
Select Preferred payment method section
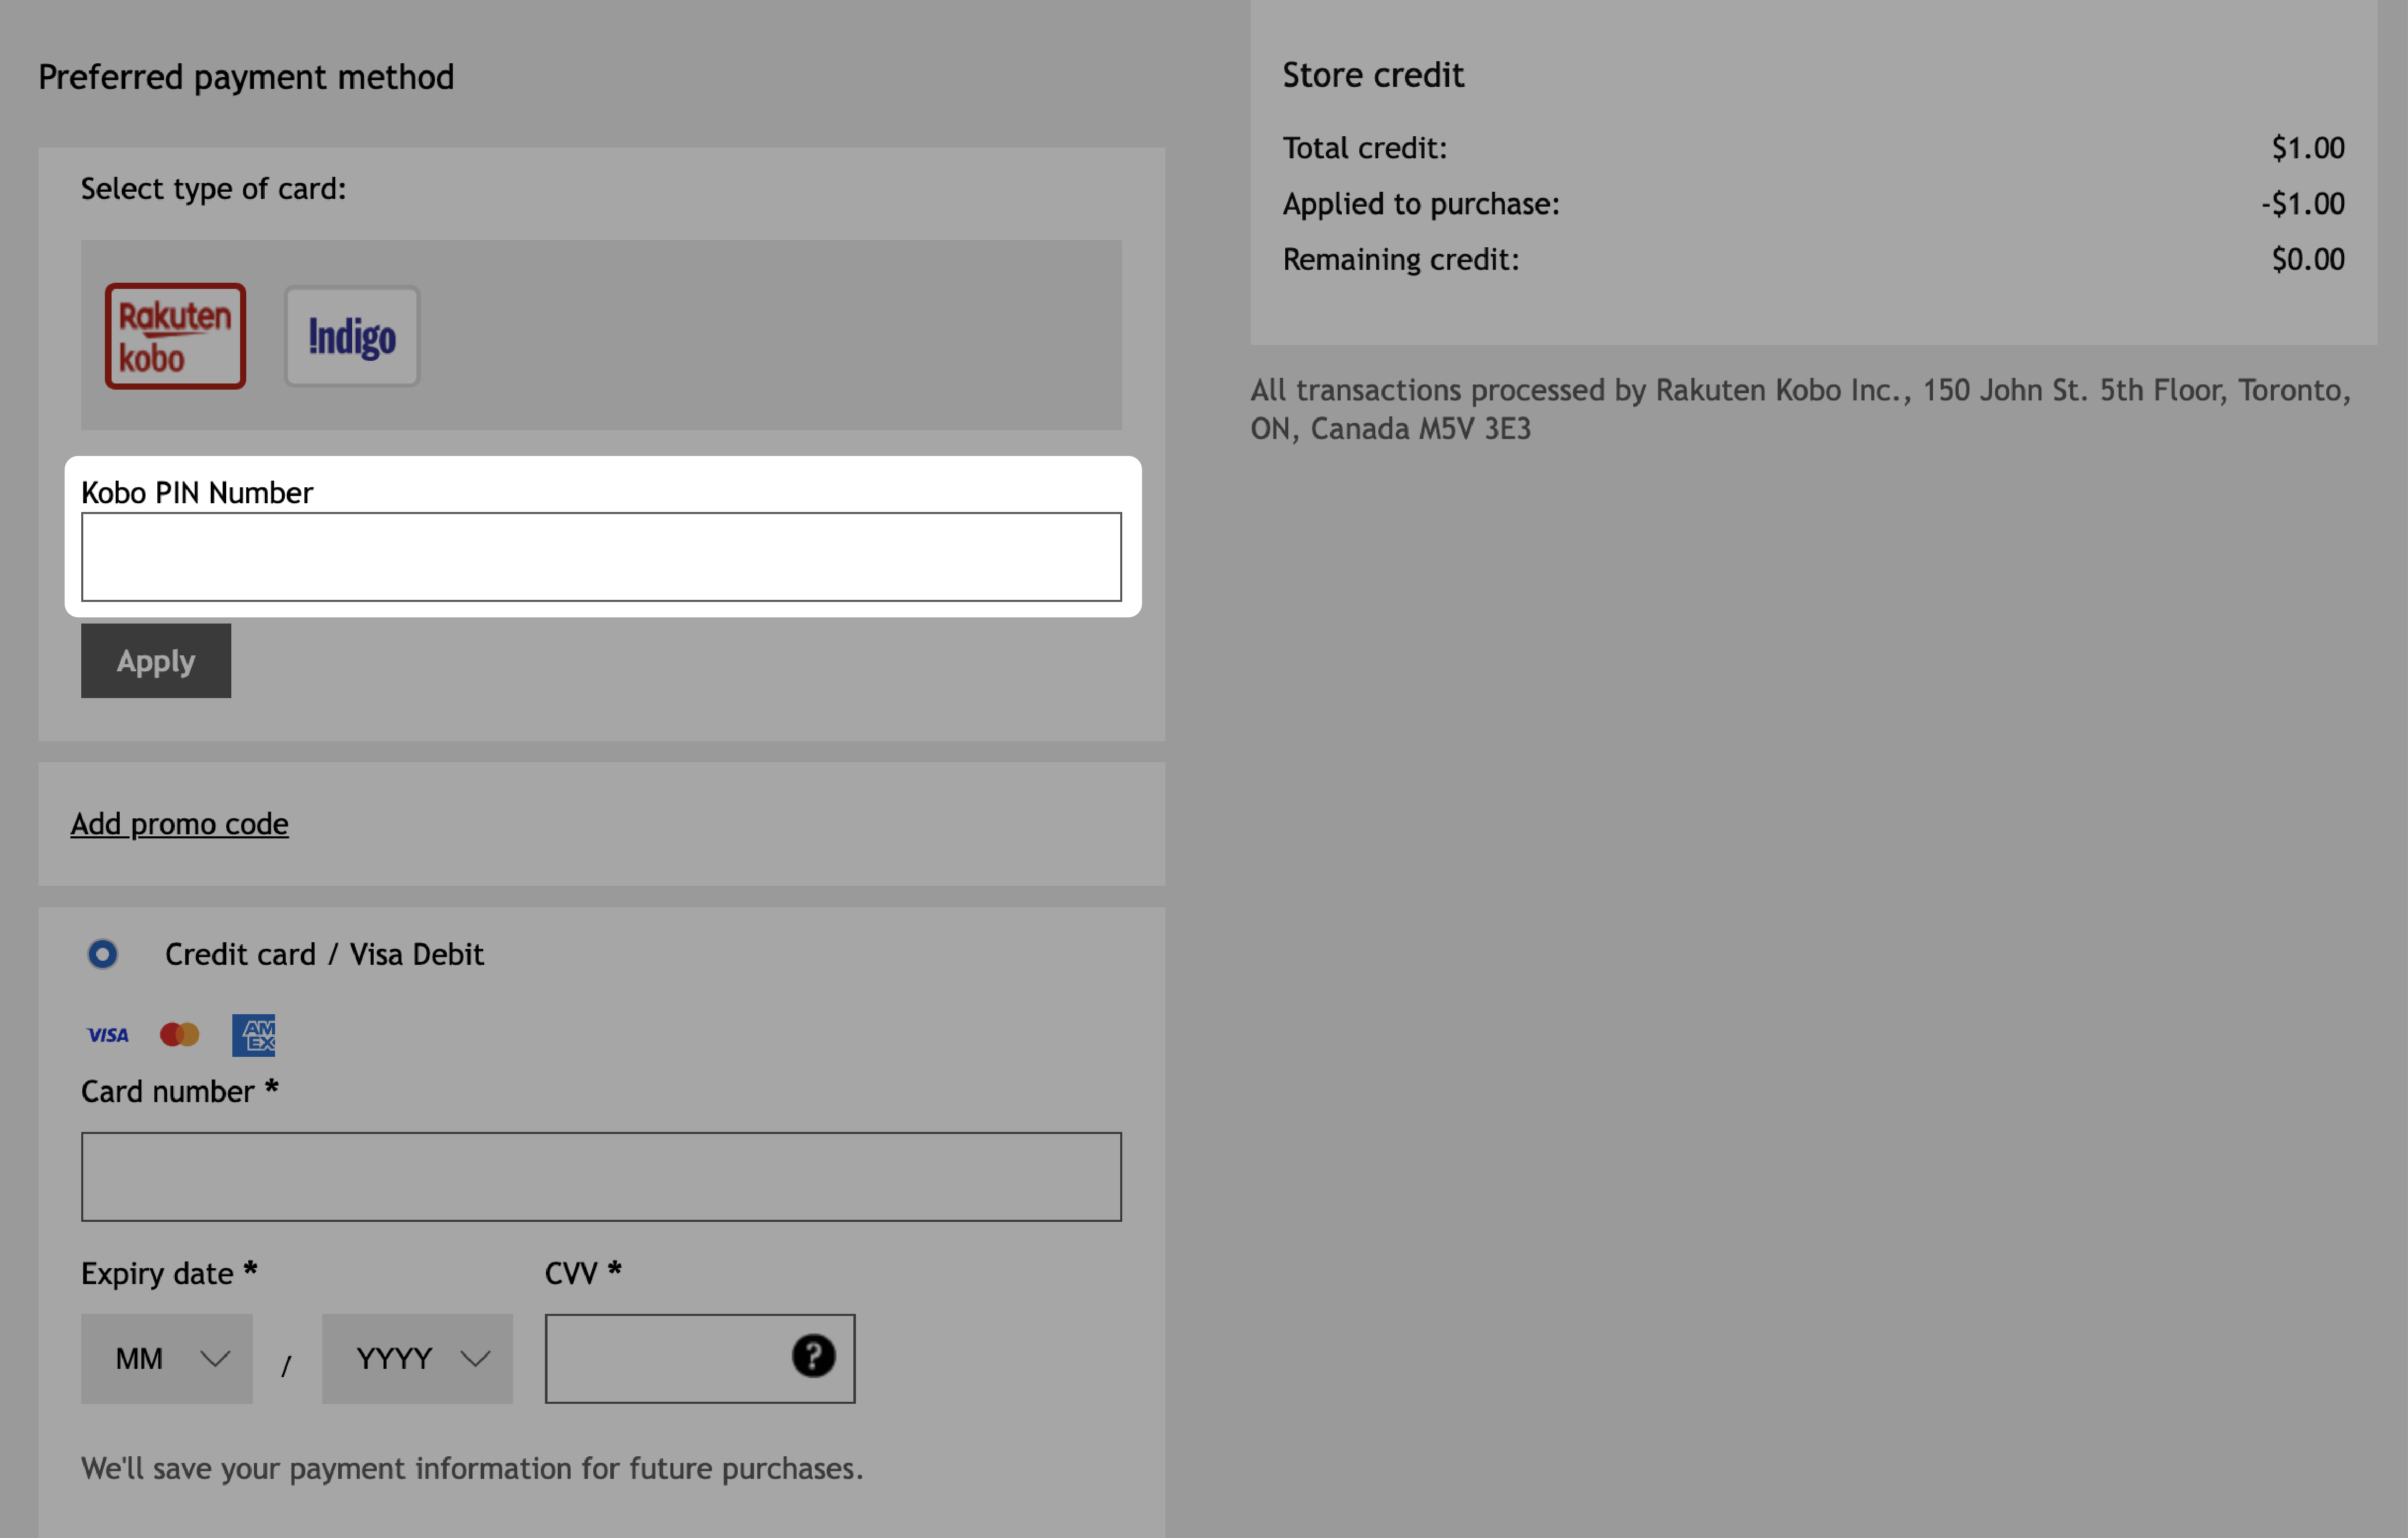click(246, 76)
